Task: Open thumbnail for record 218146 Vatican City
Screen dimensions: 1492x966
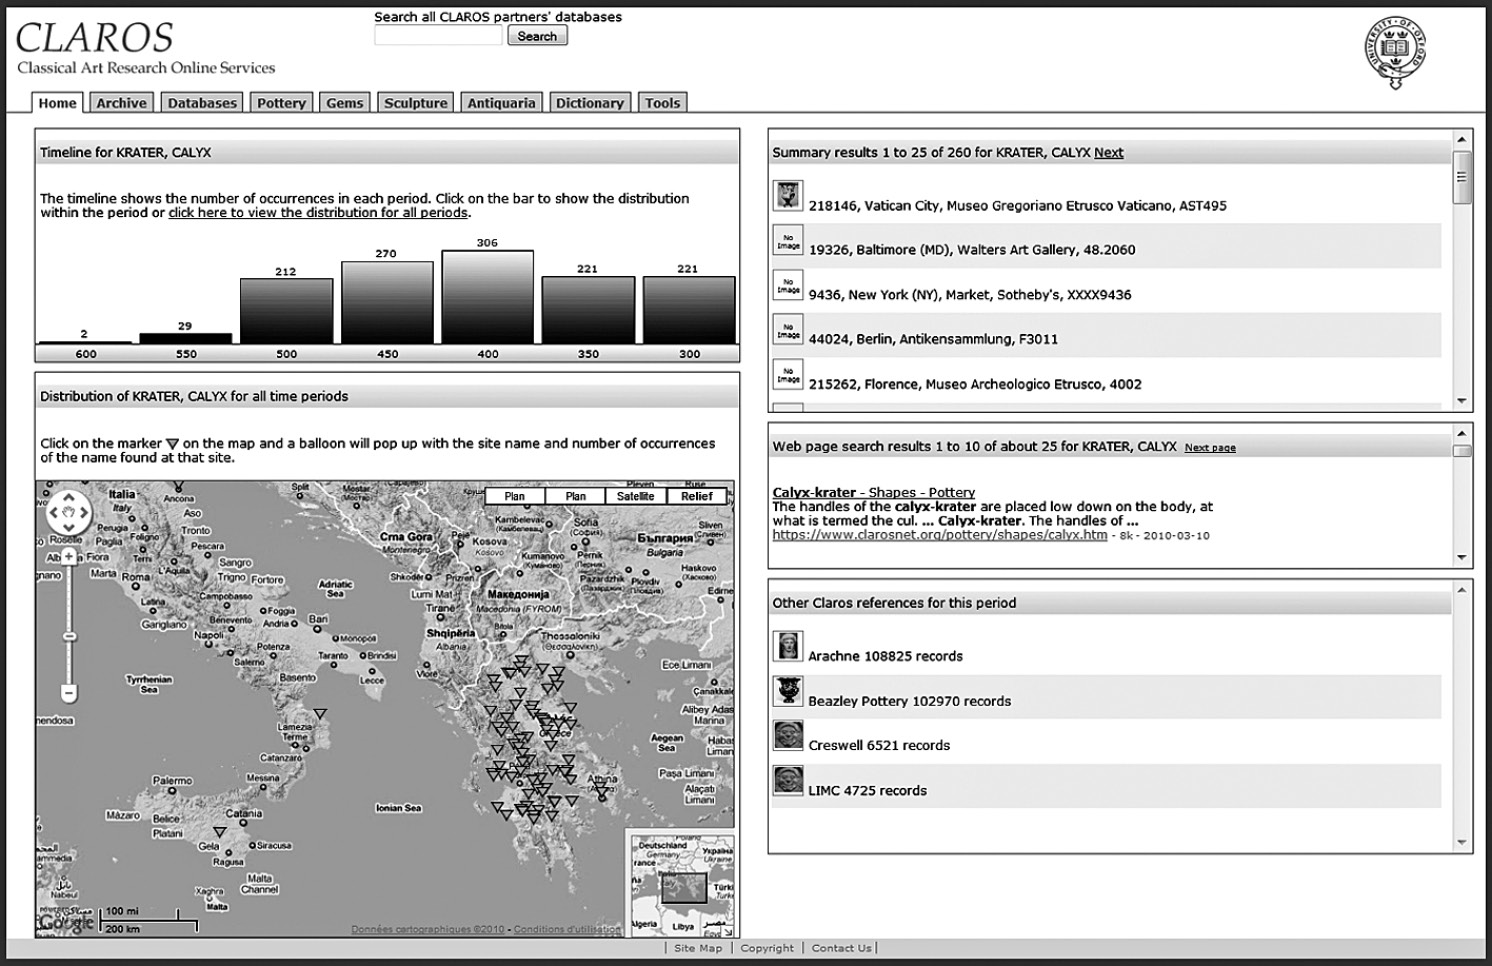Action: pos(788,195)
